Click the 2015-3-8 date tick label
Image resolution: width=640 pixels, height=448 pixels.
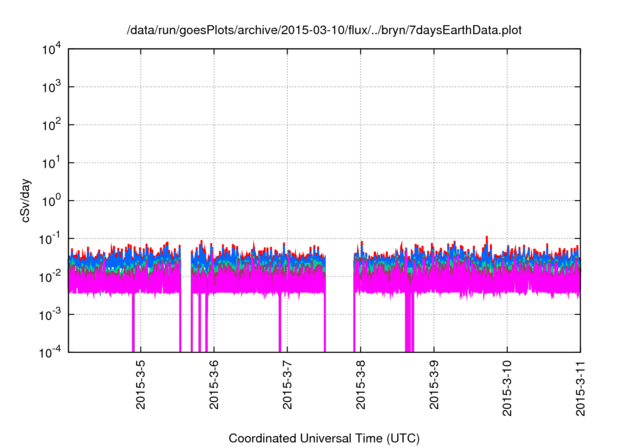pos(360,385)
